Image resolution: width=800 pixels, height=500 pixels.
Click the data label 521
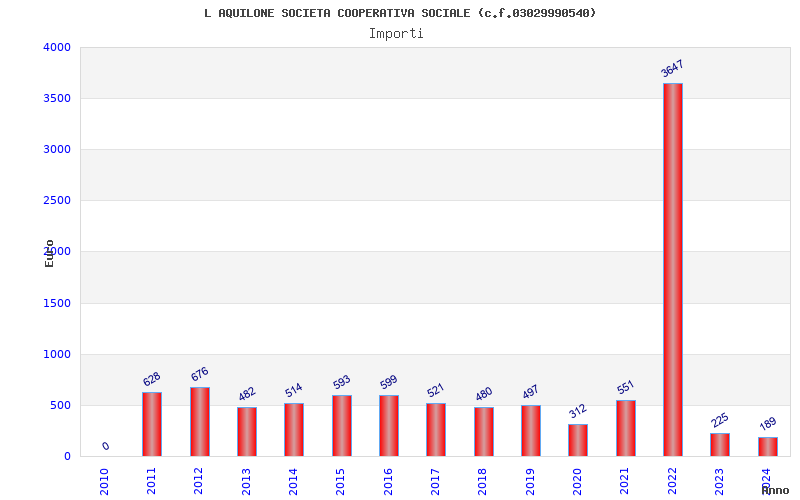pyautogui.click(x=436, y=390)
